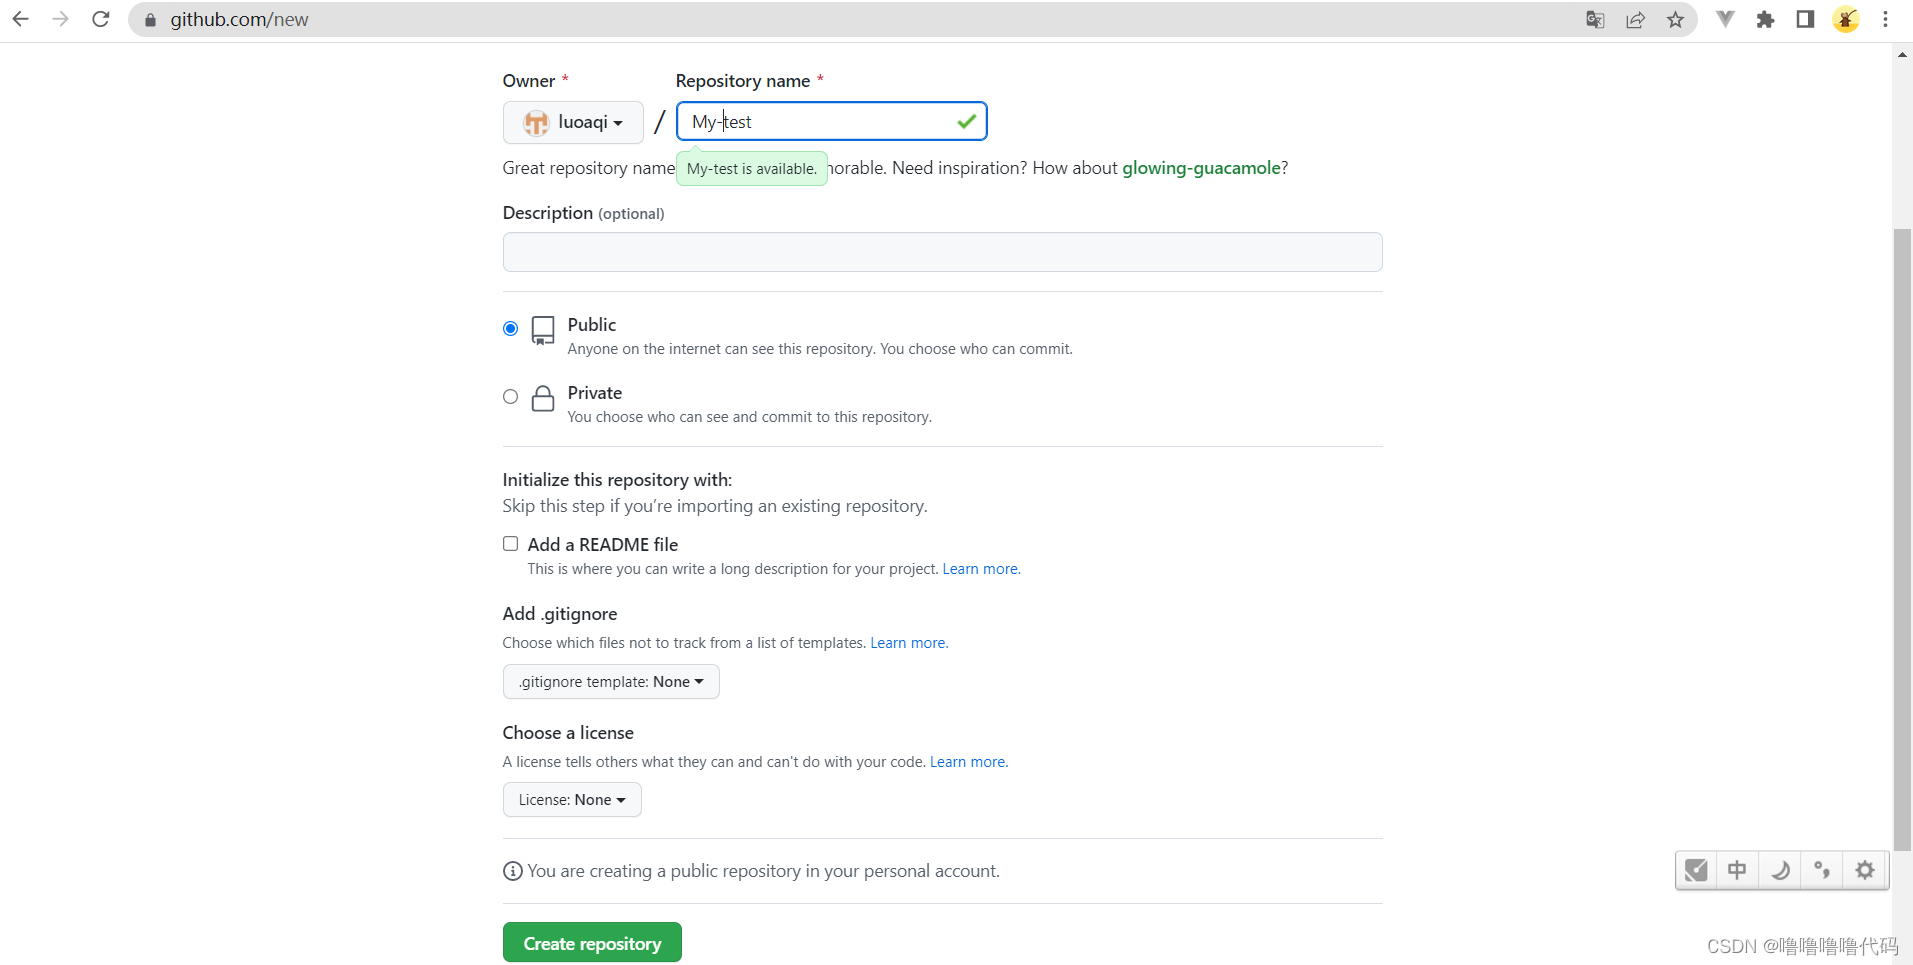Screen dimensions: 1913x965
Task: Toggle the browser side panel icon
Action: pos(1805,19)
